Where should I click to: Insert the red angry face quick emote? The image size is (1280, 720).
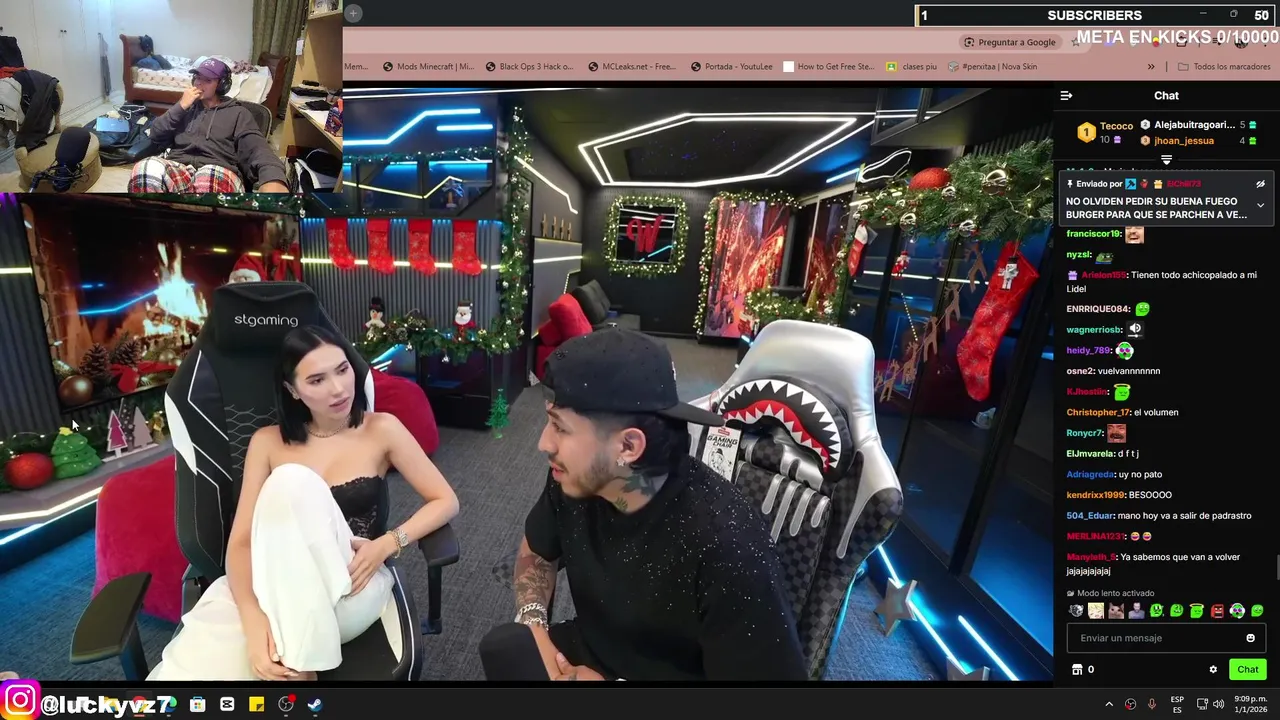[x=1217, y=611]
